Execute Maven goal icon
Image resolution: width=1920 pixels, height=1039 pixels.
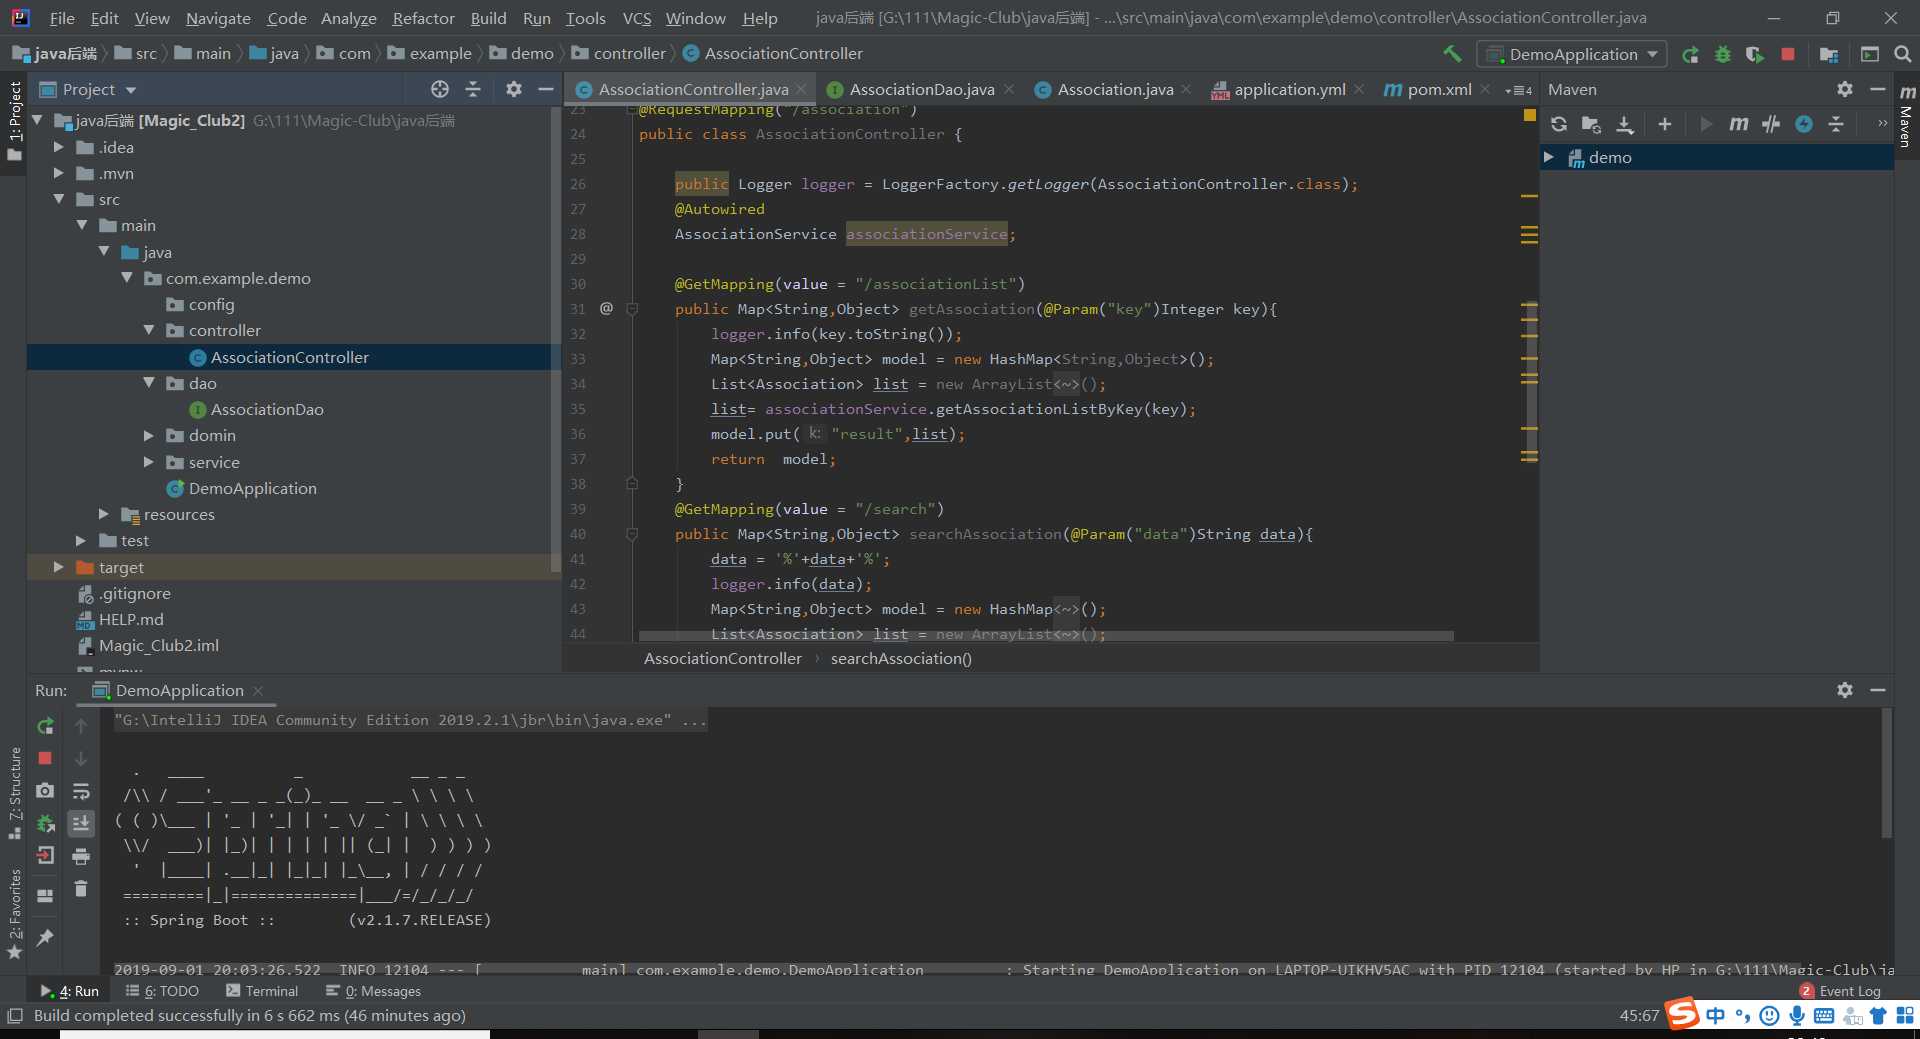1739,124
